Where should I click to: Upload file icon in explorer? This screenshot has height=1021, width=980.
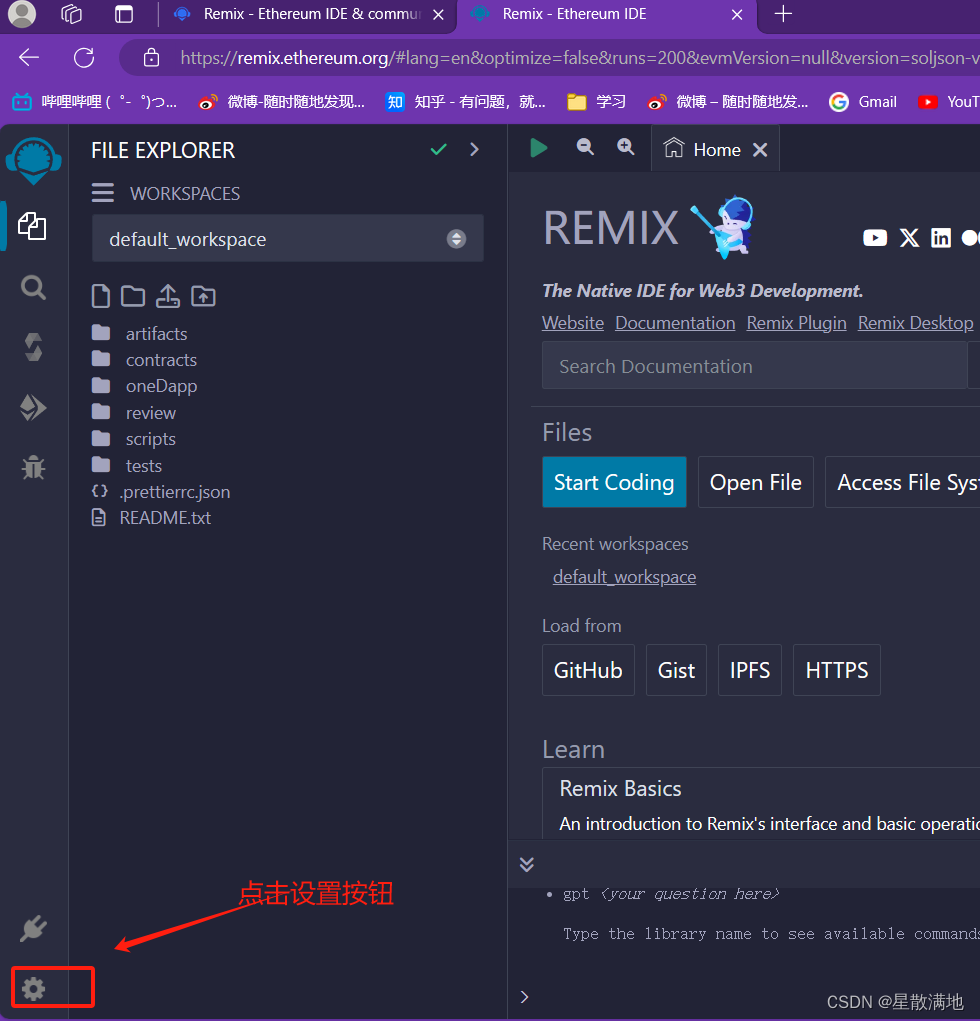(168, 296)
